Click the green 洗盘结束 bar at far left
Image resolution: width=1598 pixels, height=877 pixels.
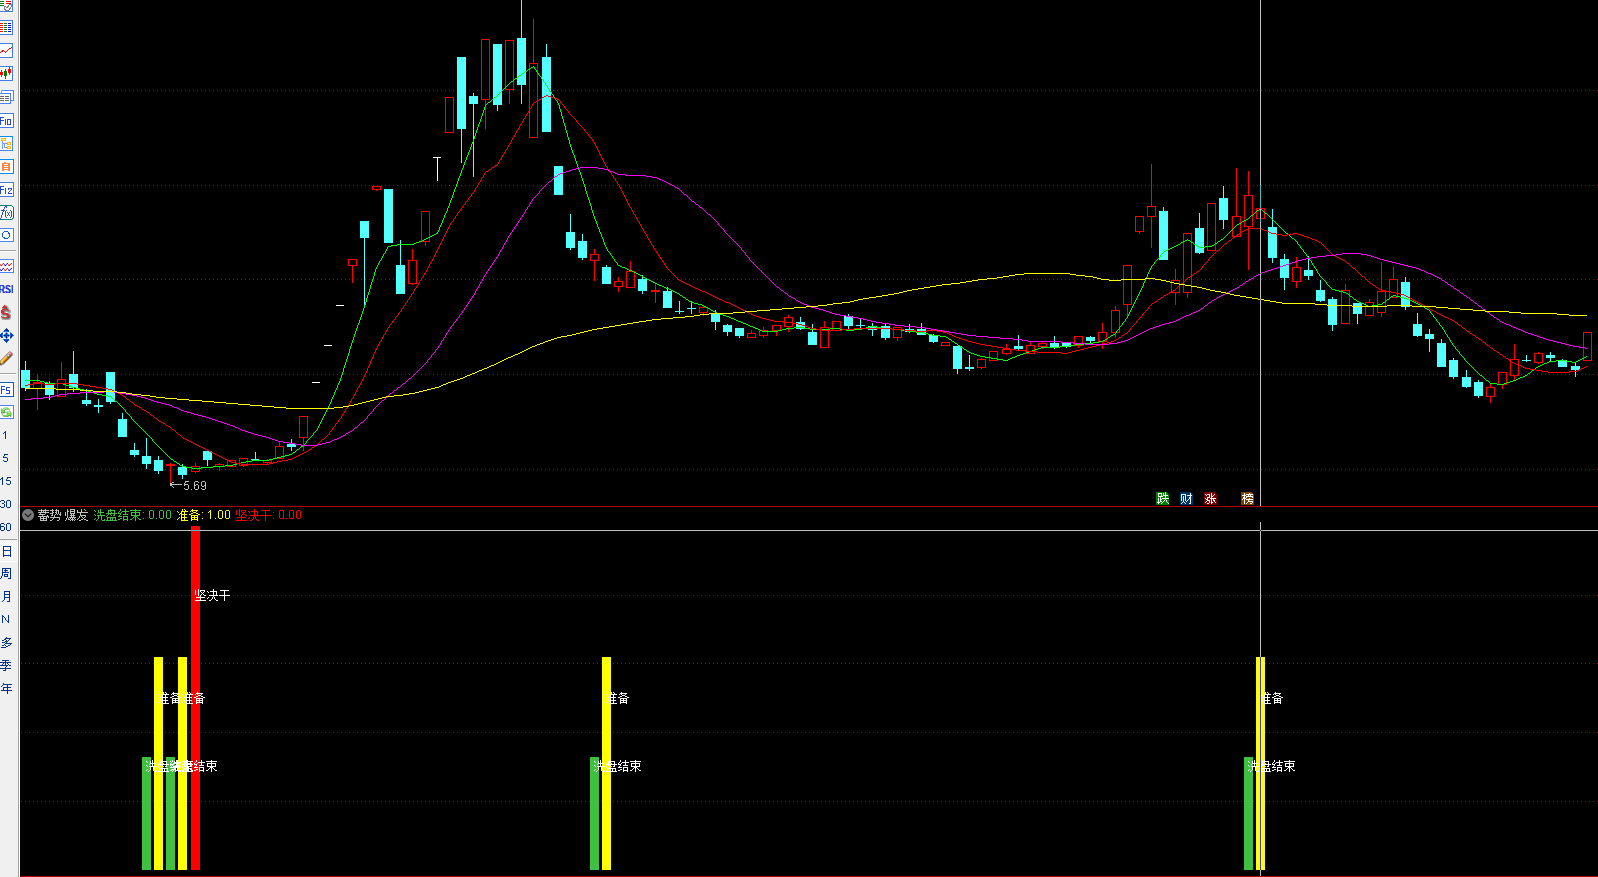point(147,813)
